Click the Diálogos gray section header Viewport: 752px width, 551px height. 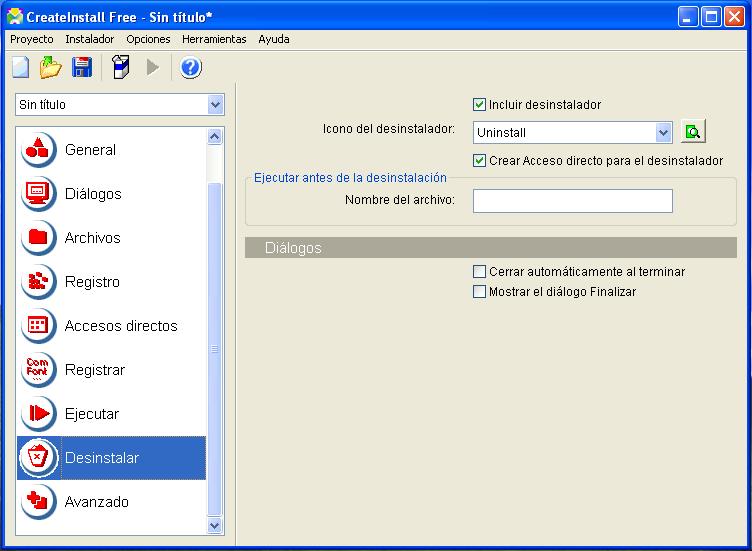click(491, 247)
